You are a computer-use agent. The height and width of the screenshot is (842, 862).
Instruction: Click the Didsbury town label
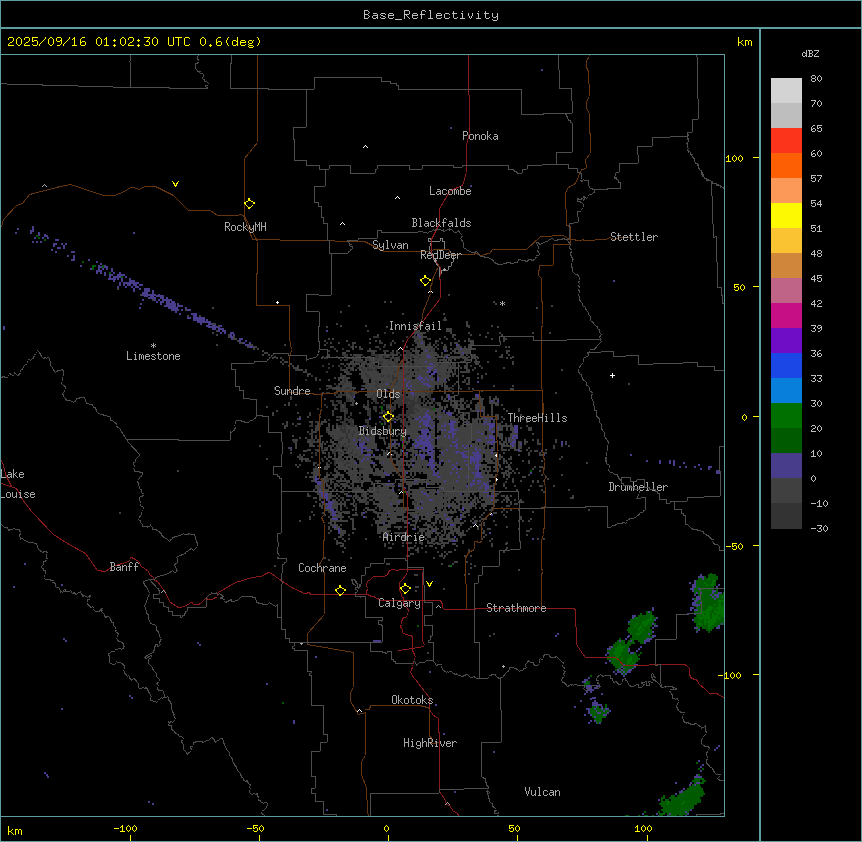tap(383, 431)
